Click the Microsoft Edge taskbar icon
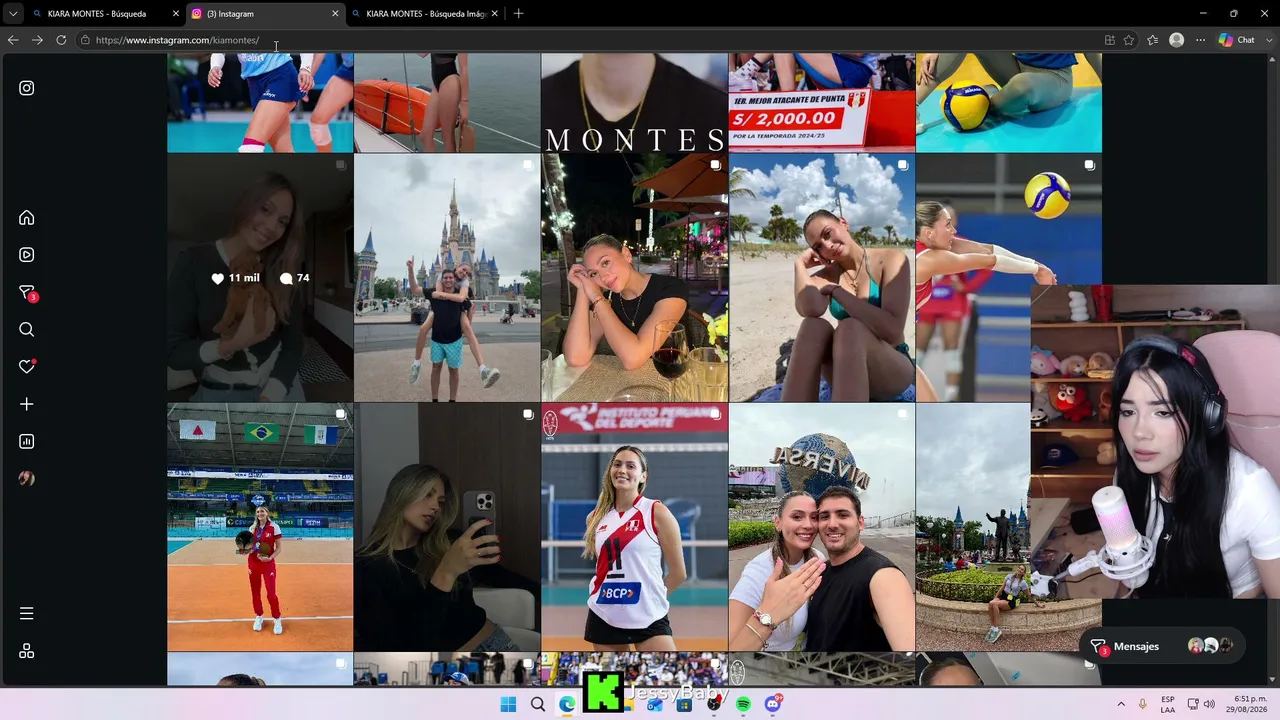The image size is (1280, 720). click(567, 704)
